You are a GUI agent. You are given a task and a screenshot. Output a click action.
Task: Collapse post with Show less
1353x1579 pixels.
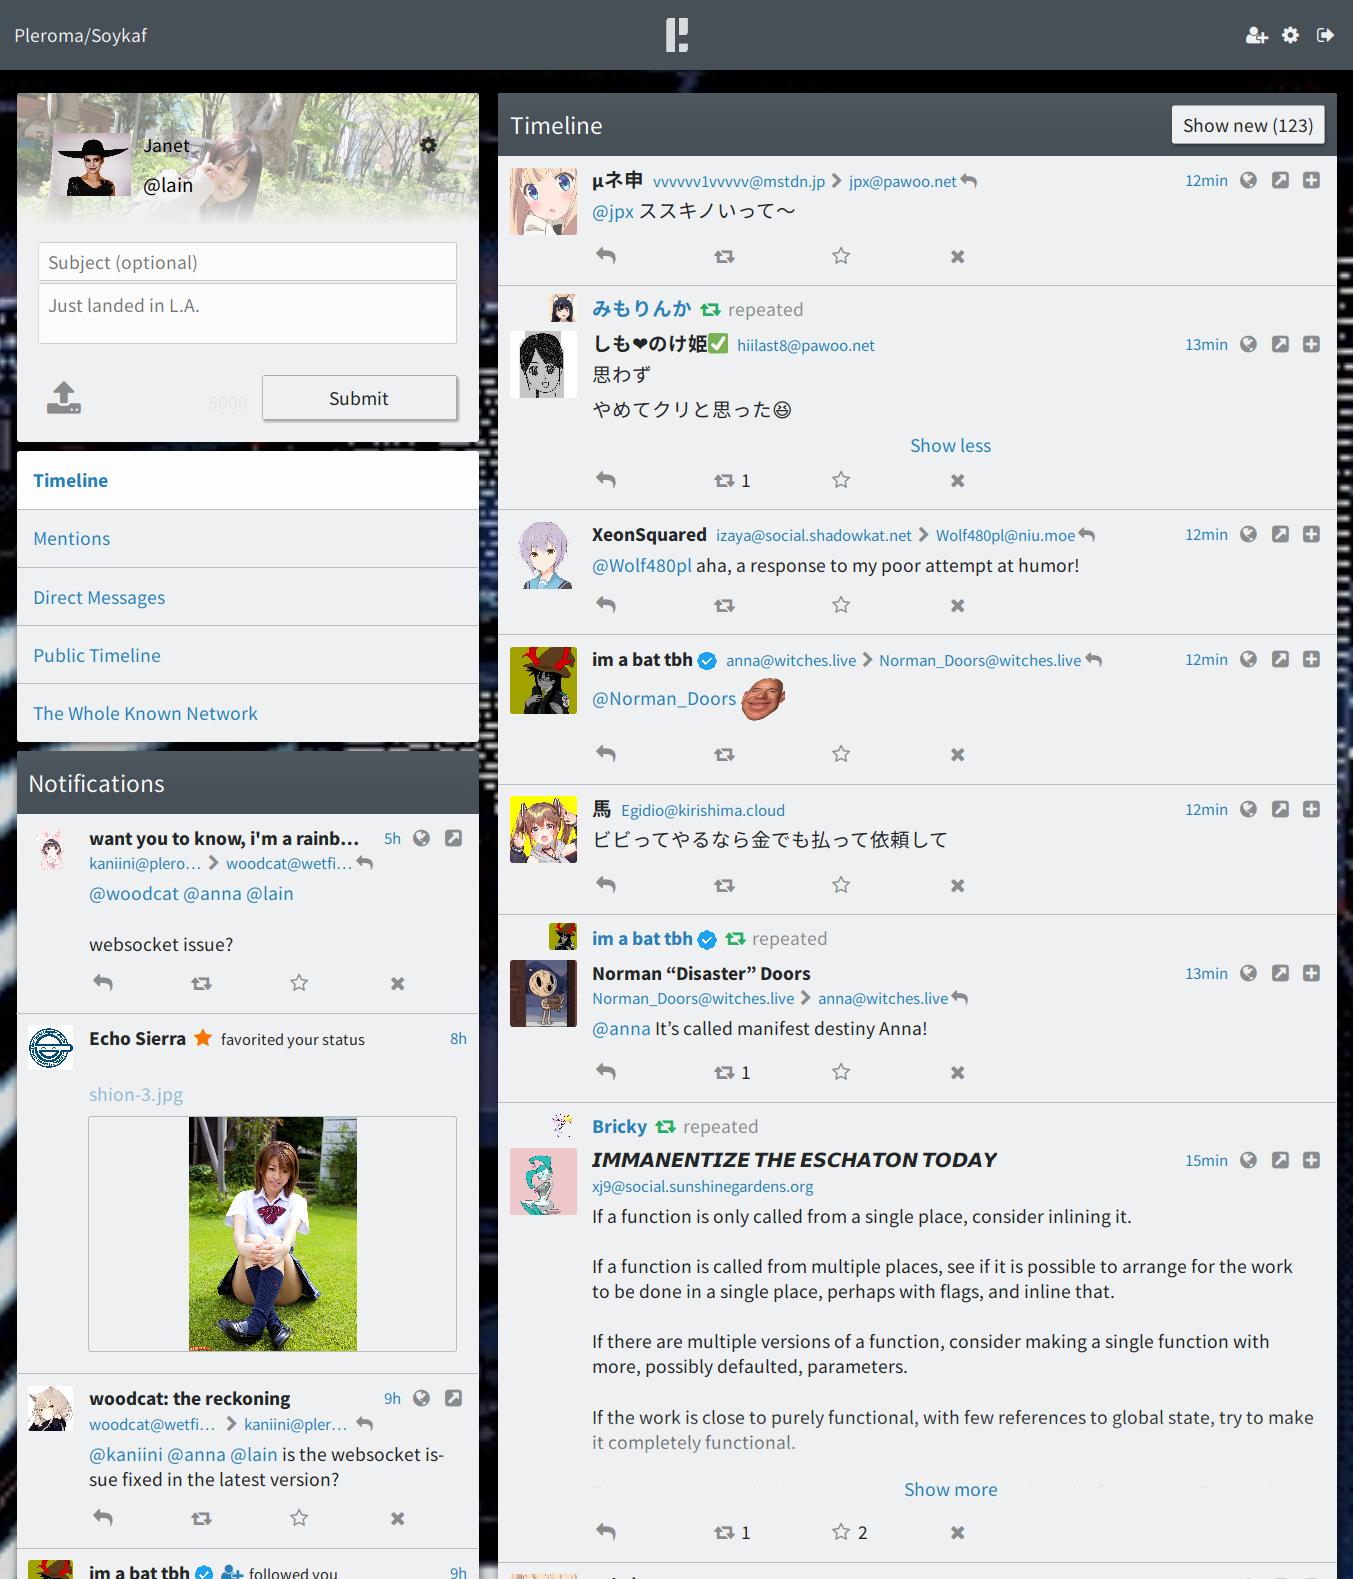pyautogui.click(x=950, y=446)
